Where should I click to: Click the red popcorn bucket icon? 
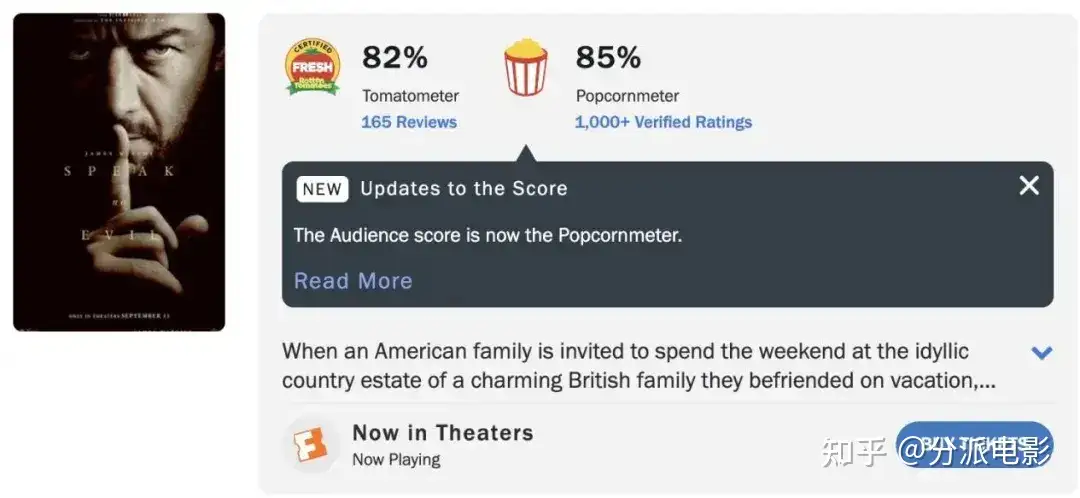click(x=526, y=68)
